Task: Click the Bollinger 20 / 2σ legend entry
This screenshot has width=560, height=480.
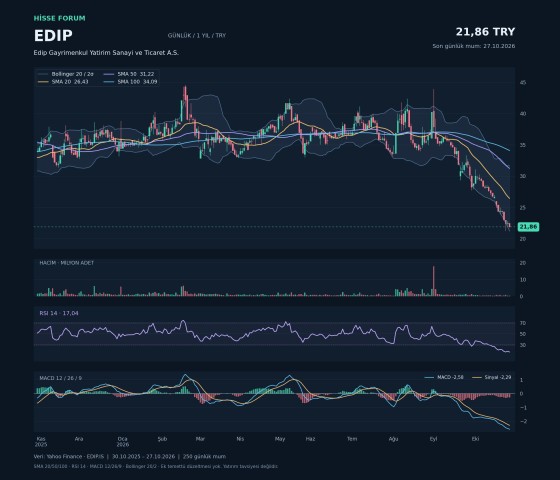Action: [66, 74]
